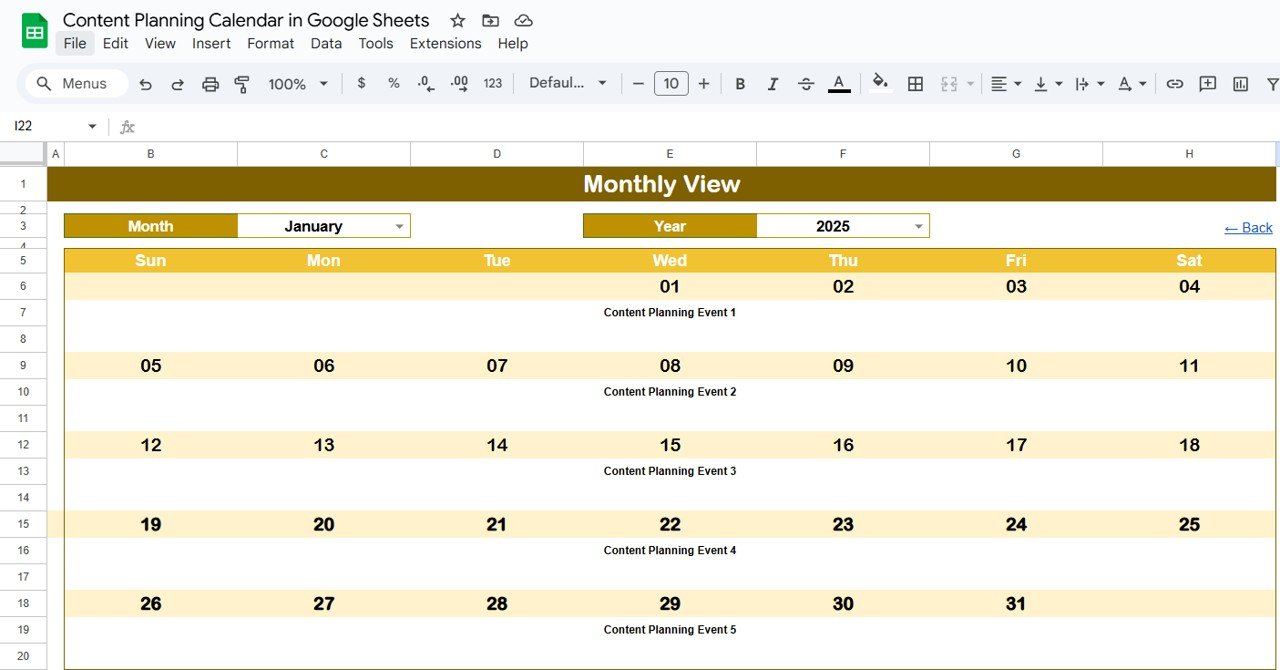Click the Back link
Image resolution: width=1280 pixels, height=670 pixels.
tap(1248, 228)
